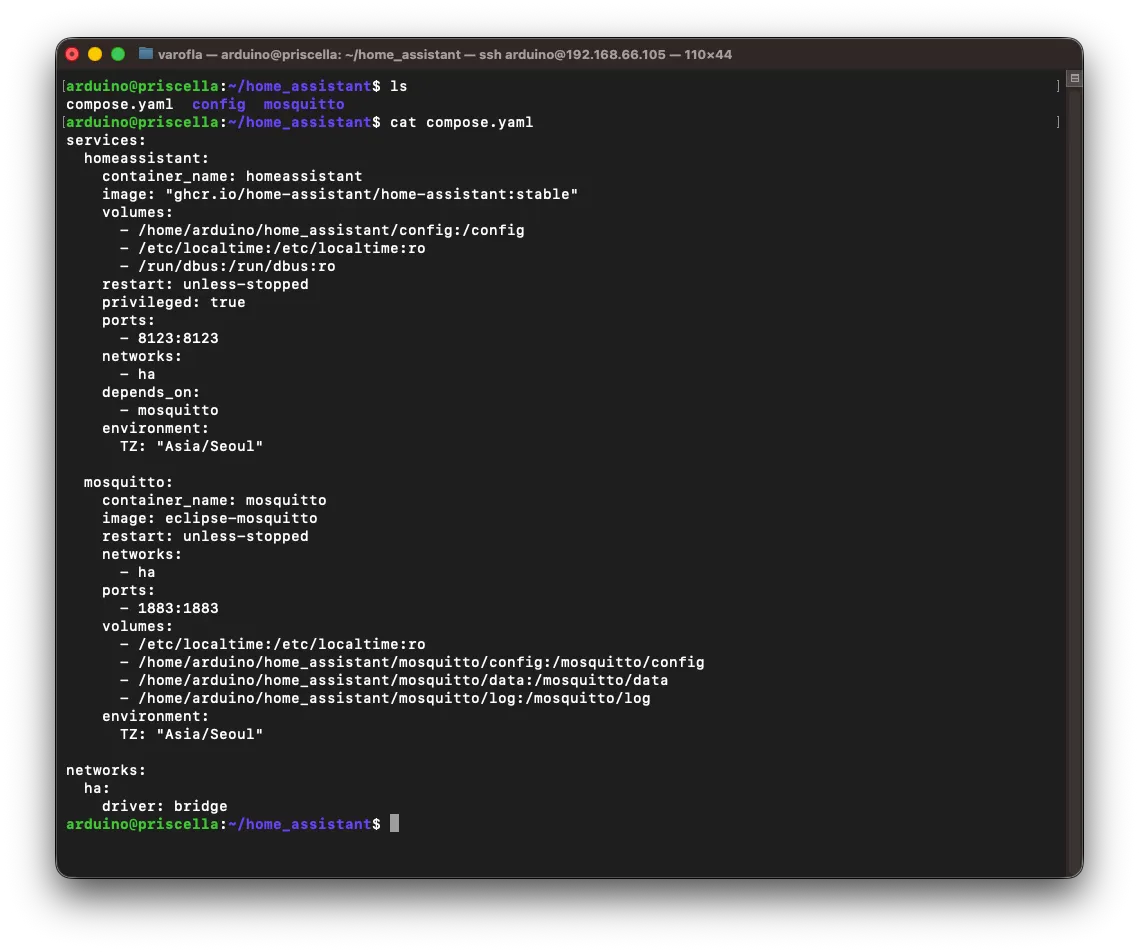Screen dimensions: 1139x952
Task: Click 'container_name: homeassistant' line
Action: [x=232, y=176]
